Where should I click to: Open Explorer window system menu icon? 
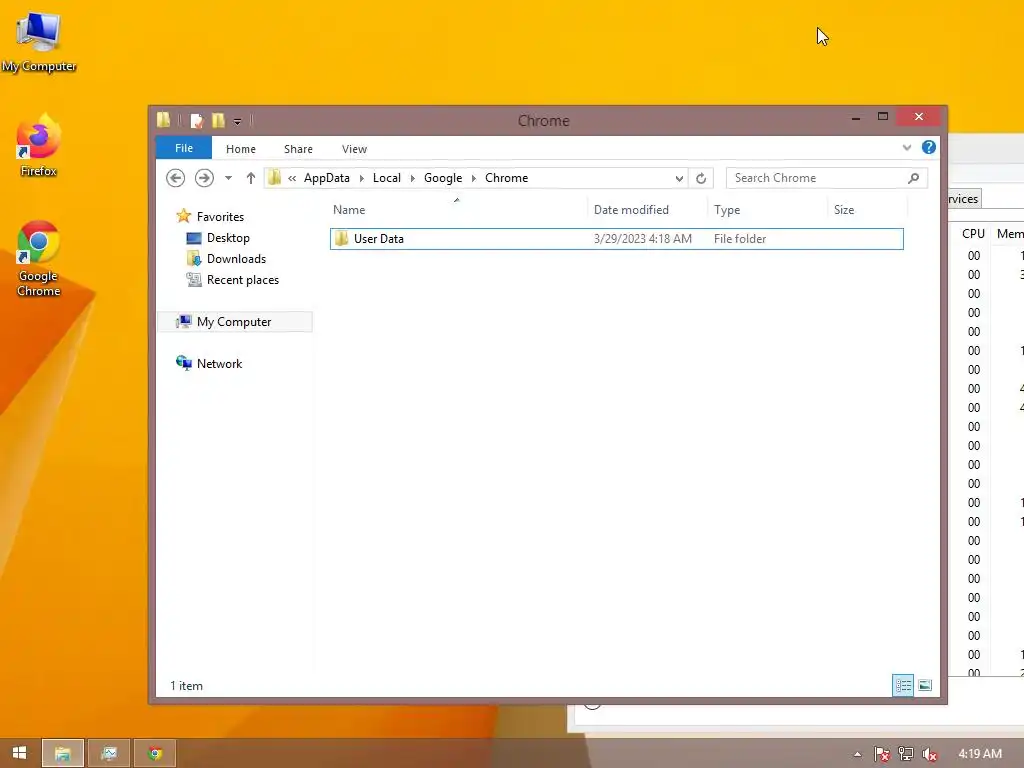pos(163,120)
